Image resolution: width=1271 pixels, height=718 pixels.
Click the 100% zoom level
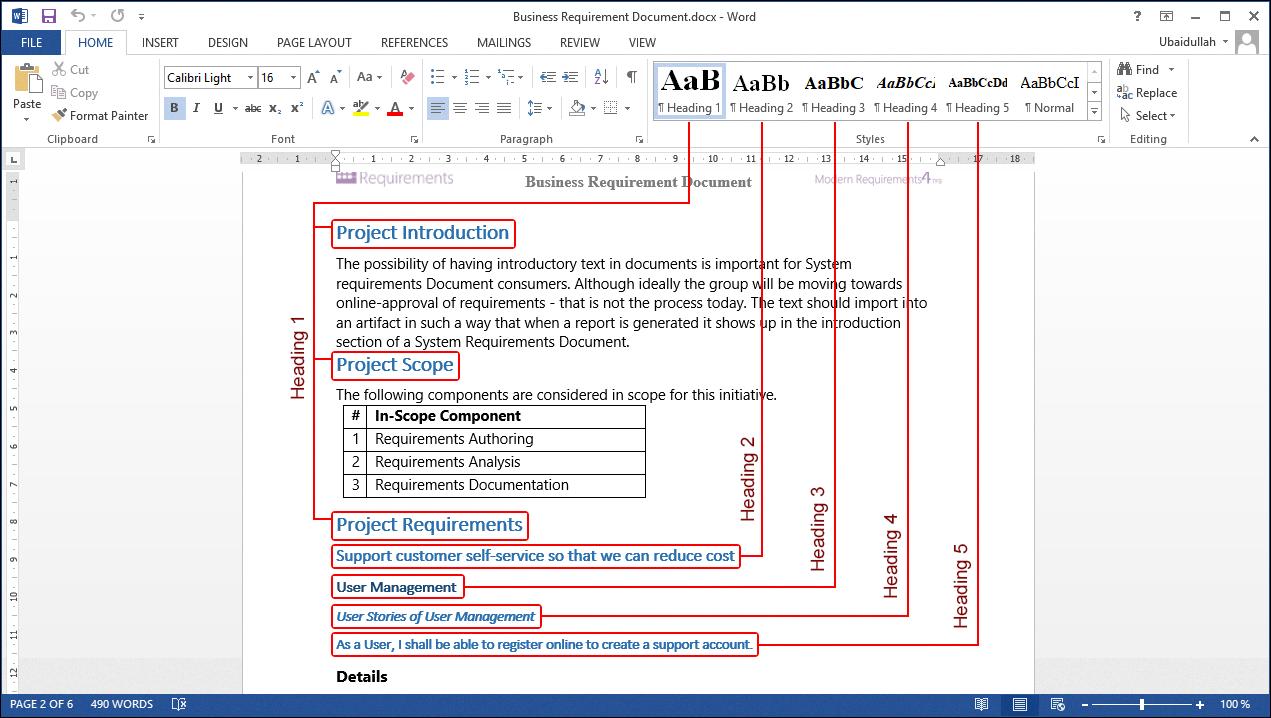(1235, 705)
